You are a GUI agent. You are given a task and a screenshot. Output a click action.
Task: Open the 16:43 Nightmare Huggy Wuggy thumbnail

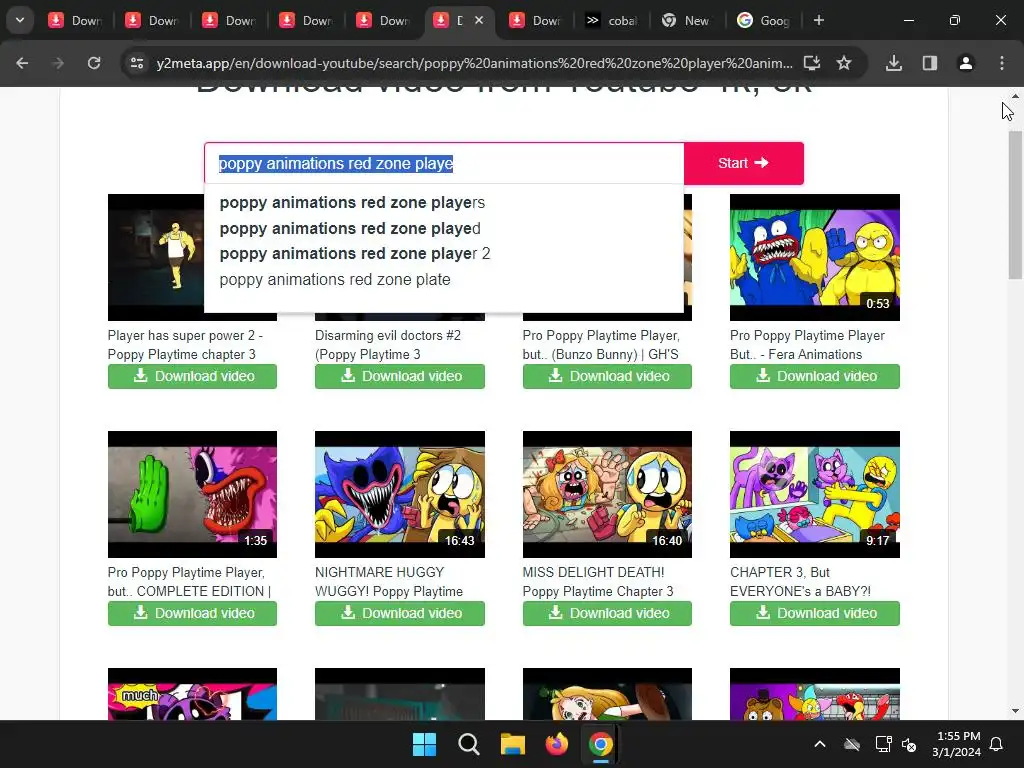400,494
